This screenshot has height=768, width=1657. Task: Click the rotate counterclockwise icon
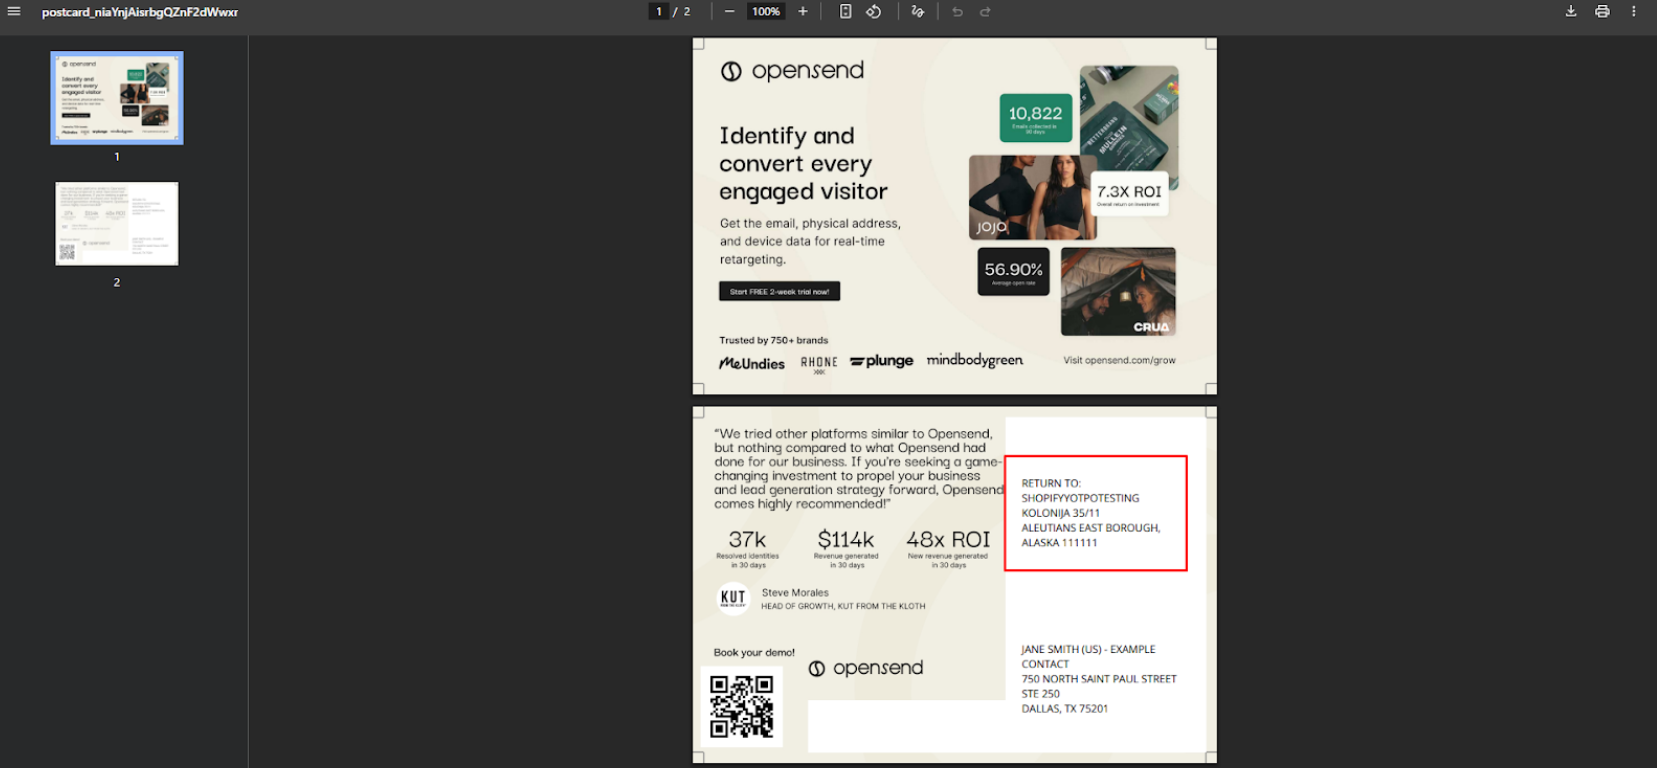tap(873, 12)
